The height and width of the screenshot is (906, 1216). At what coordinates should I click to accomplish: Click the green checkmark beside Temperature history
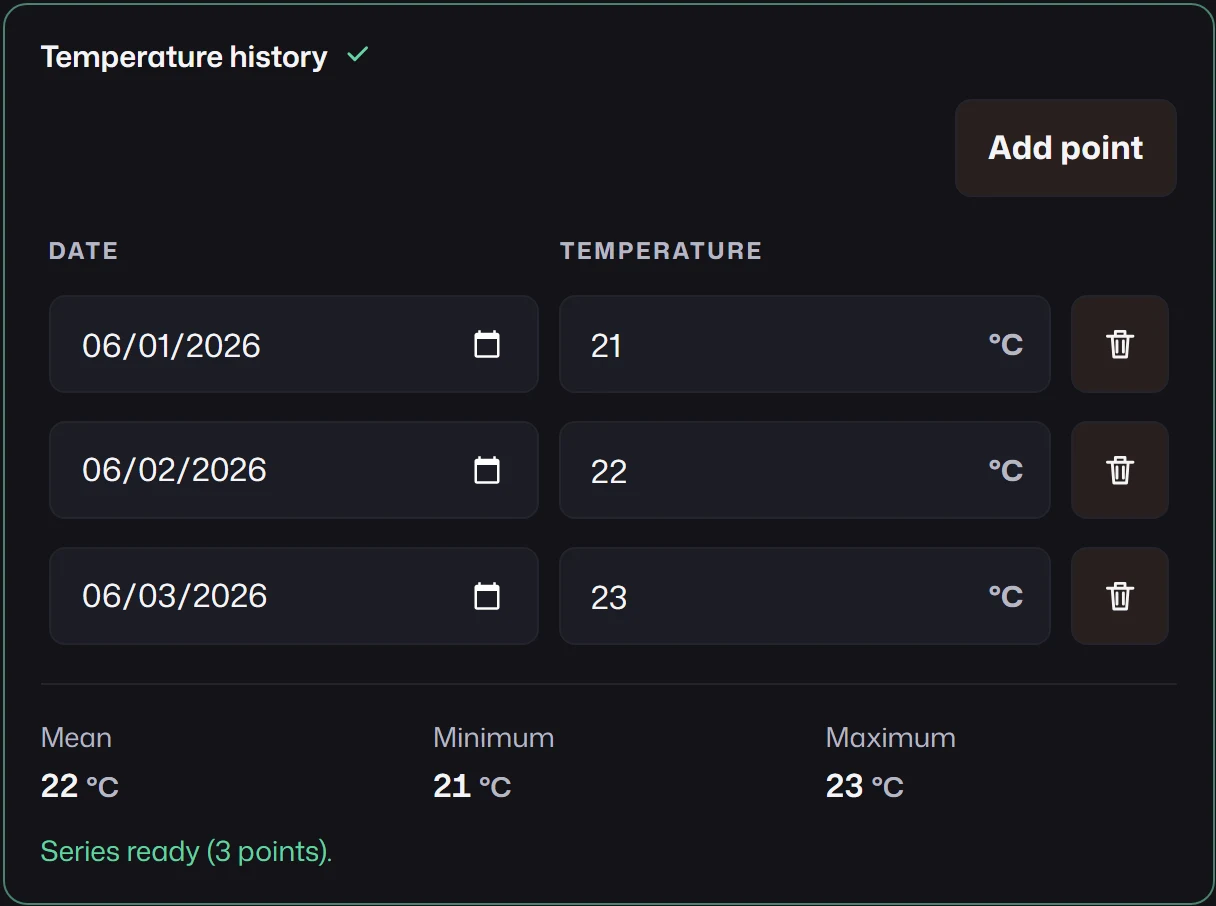coord(357,55)
